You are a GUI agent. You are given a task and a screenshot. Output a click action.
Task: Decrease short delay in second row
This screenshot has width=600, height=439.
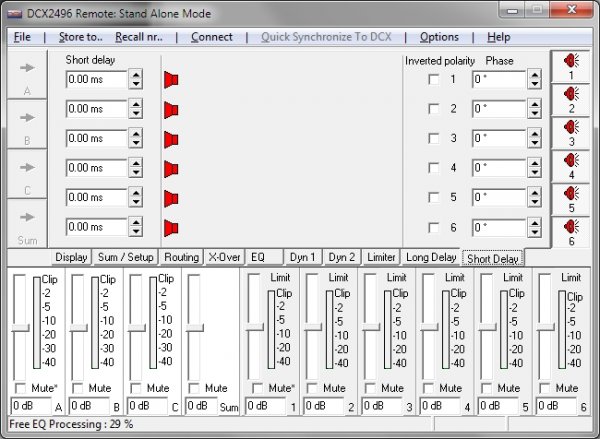click(136, 114)
